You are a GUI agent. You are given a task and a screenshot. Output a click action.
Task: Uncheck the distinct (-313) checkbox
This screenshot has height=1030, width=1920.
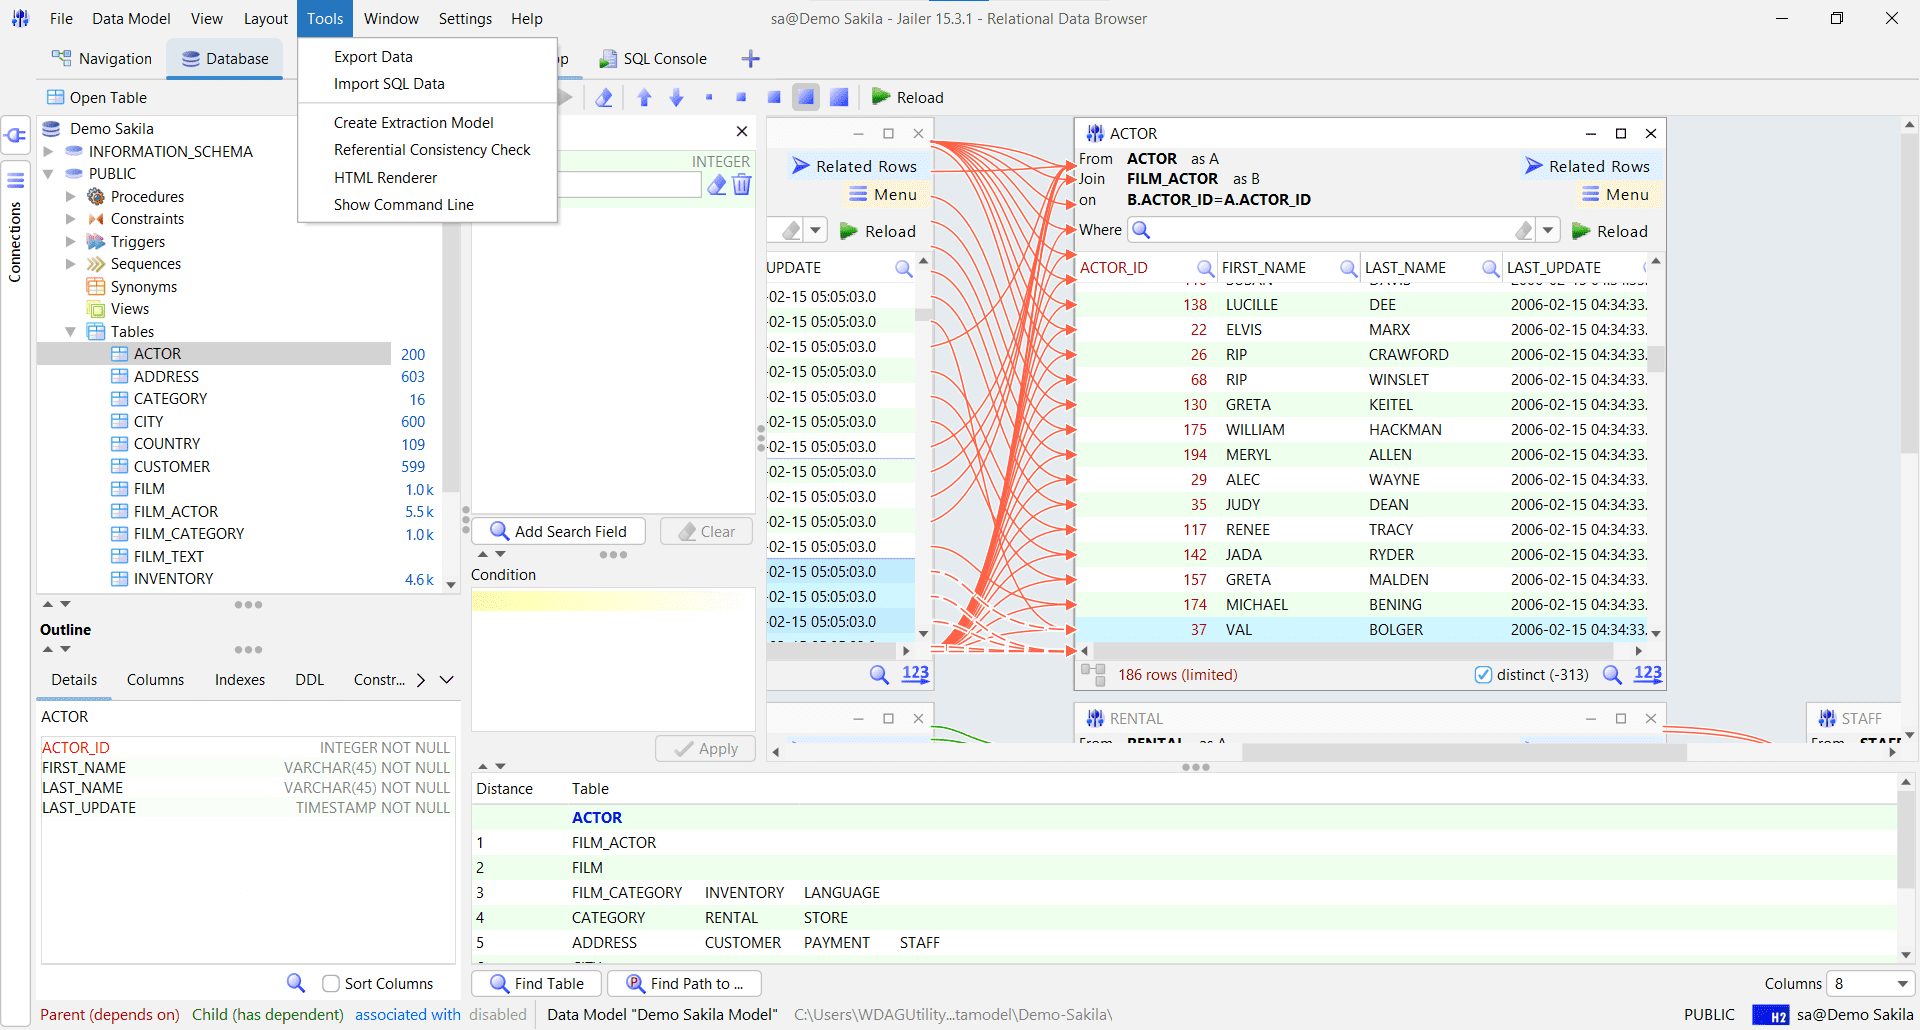click(1483, 675)
